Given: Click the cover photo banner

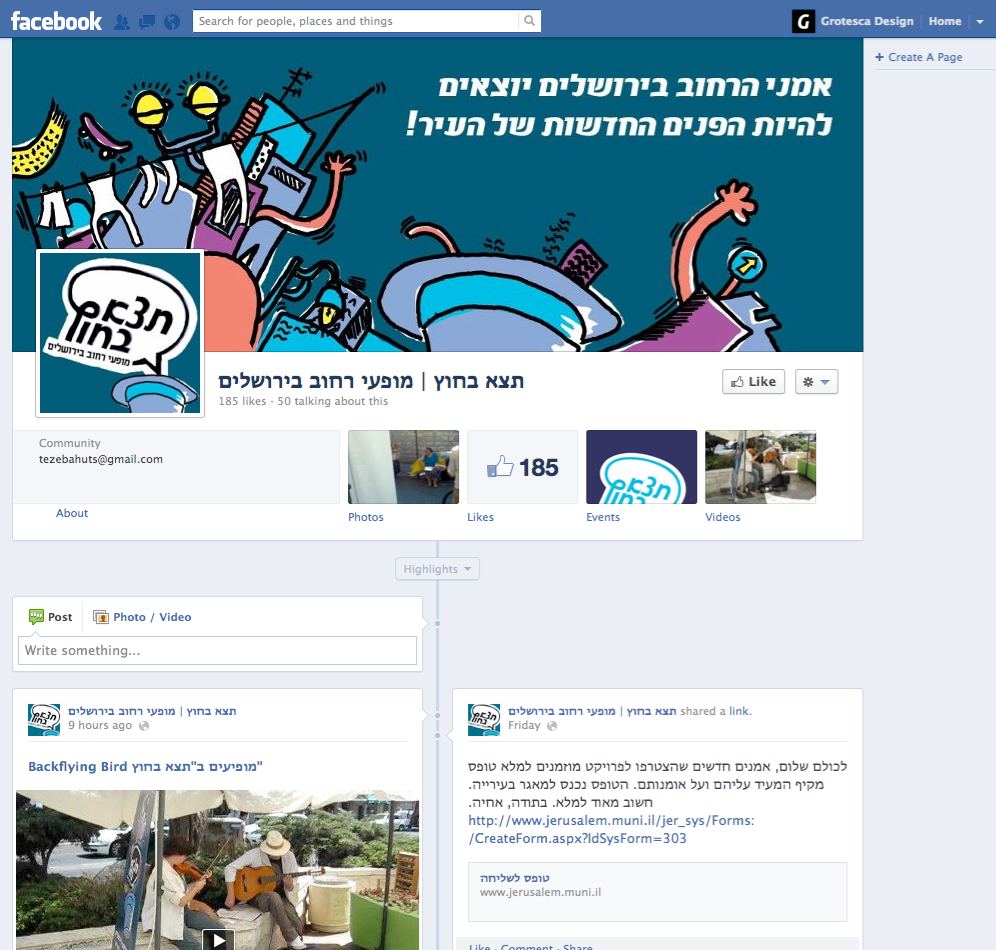Looking at the screenshot, I should tap(437, 195).
